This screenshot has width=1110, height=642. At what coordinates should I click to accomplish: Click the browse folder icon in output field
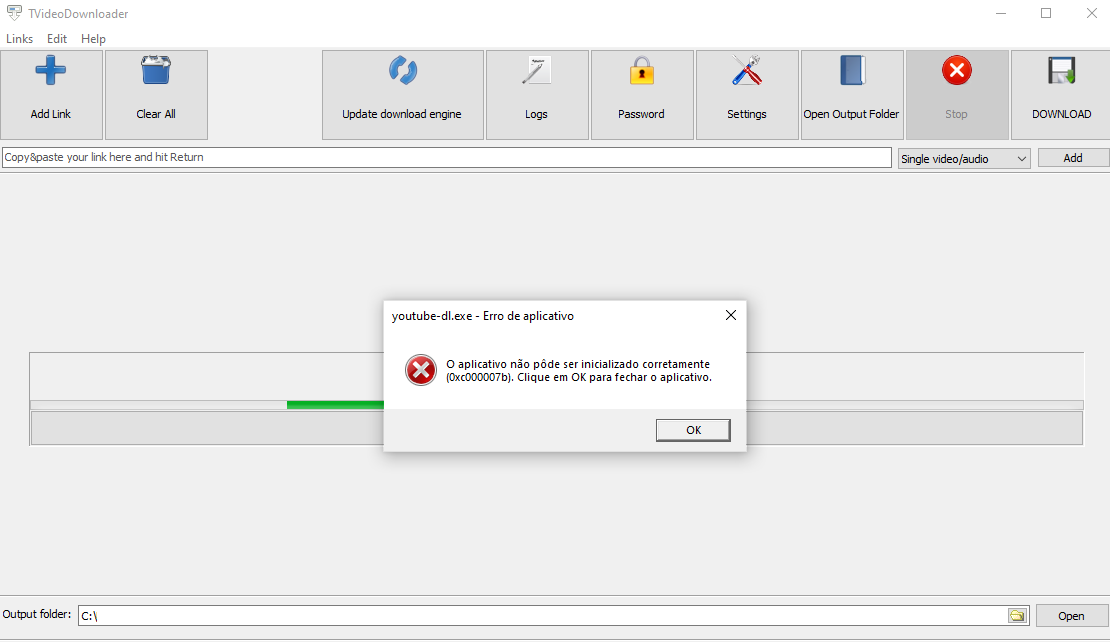1017,615
